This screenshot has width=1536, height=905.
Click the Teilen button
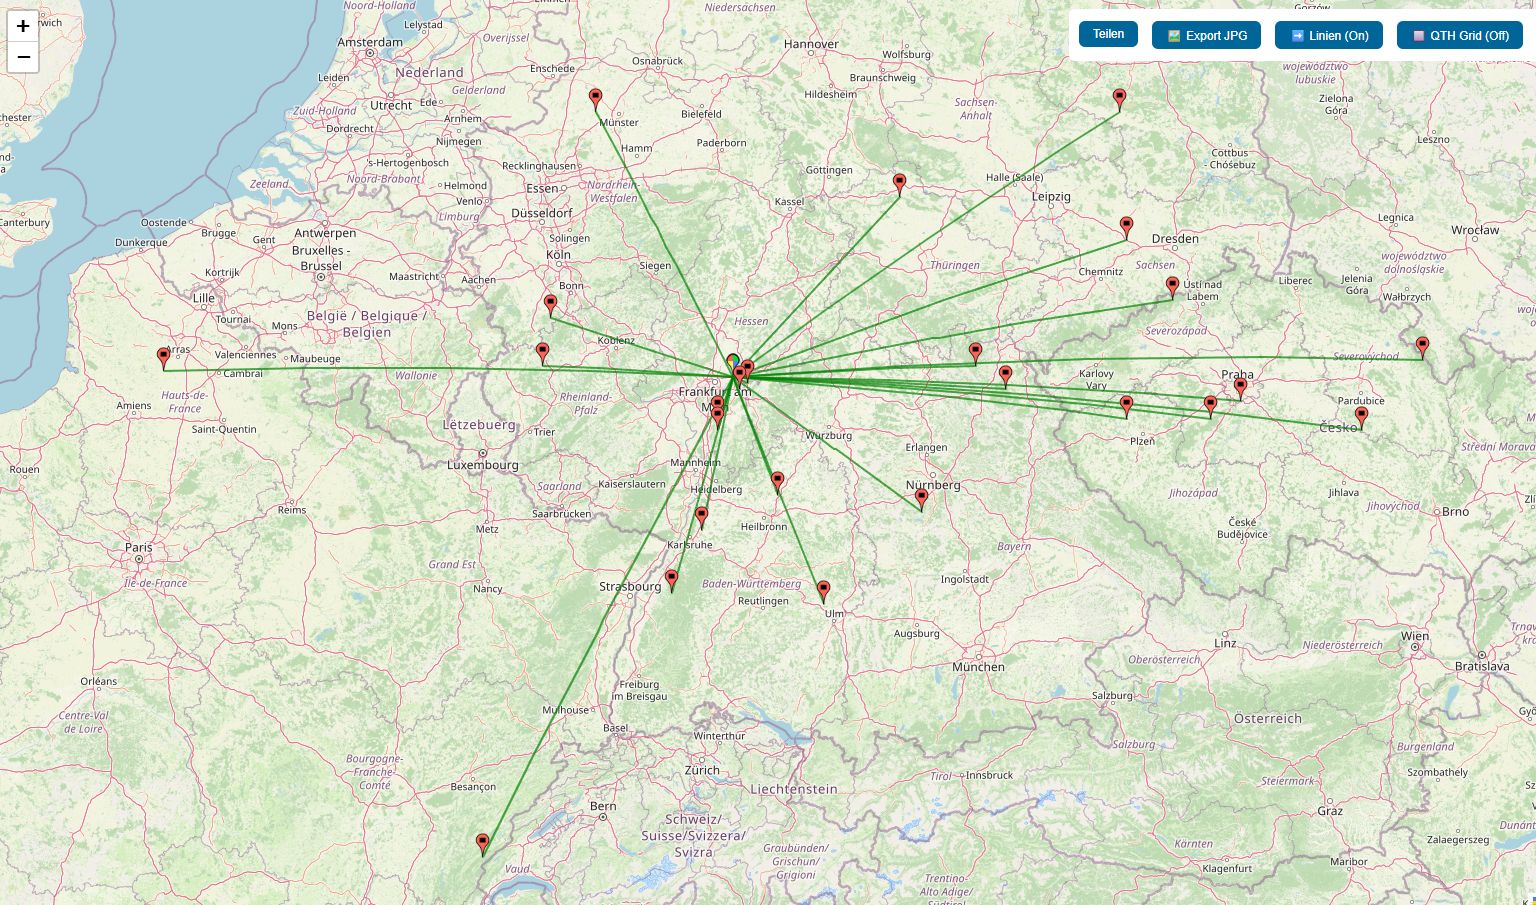pyautogui.click(x=1108, y=34)
